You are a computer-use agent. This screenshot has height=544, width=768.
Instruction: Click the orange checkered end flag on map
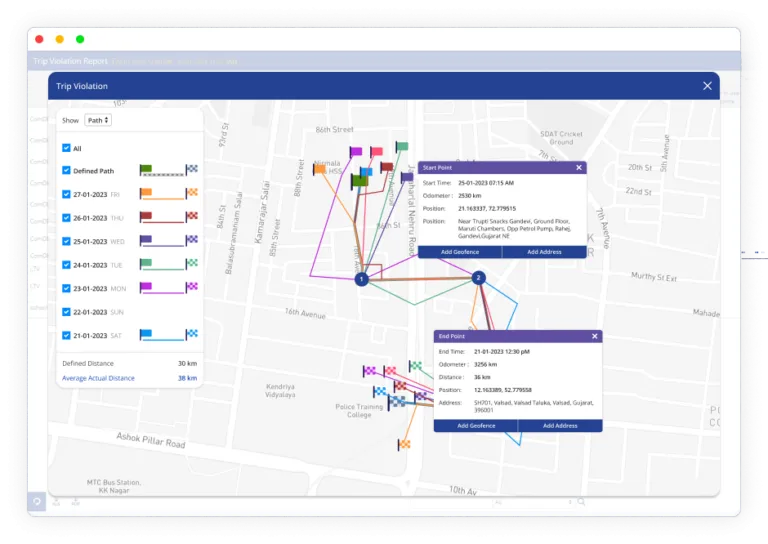click(x=405, y=443)
